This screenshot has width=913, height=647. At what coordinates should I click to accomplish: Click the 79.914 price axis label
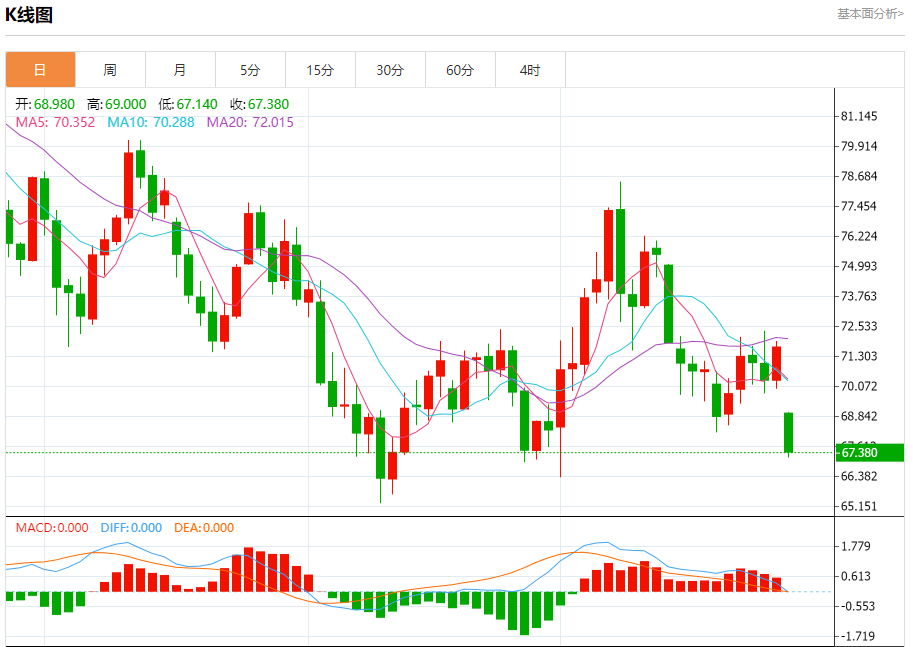859,146
